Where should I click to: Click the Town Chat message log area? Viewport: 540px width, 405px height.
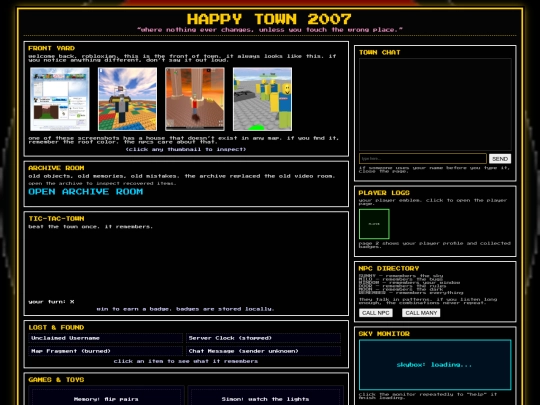pyautogui.click(x=435, y=104)
